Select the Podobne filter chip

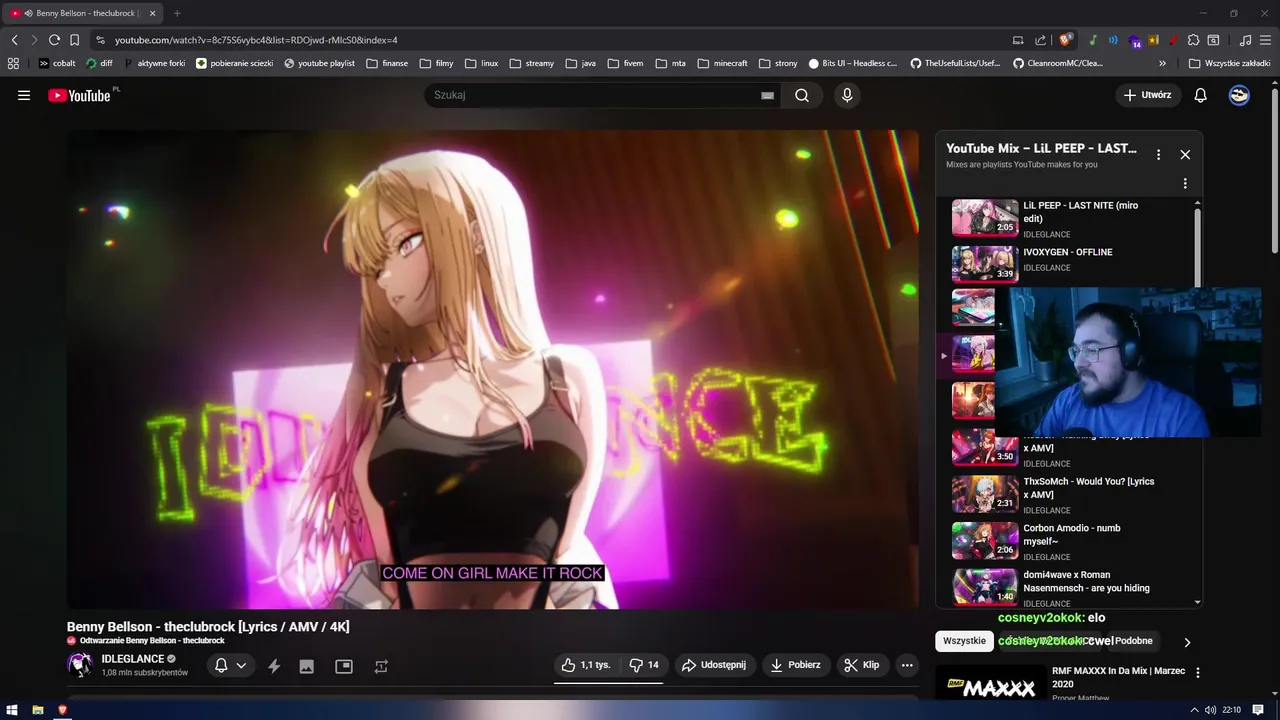pyautogui.click(x=1134, y=641)
